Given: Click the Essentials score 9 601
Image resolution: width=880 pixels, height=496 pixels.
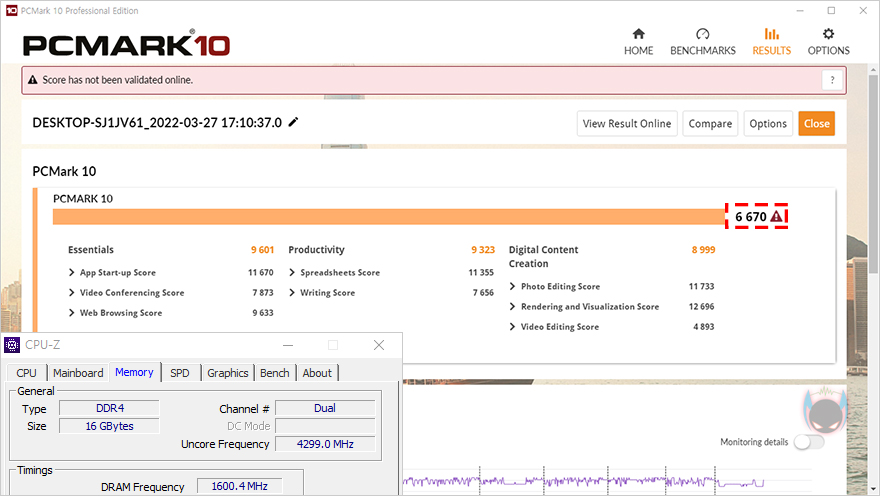Looking at the screenshot, I should point(262,250).
